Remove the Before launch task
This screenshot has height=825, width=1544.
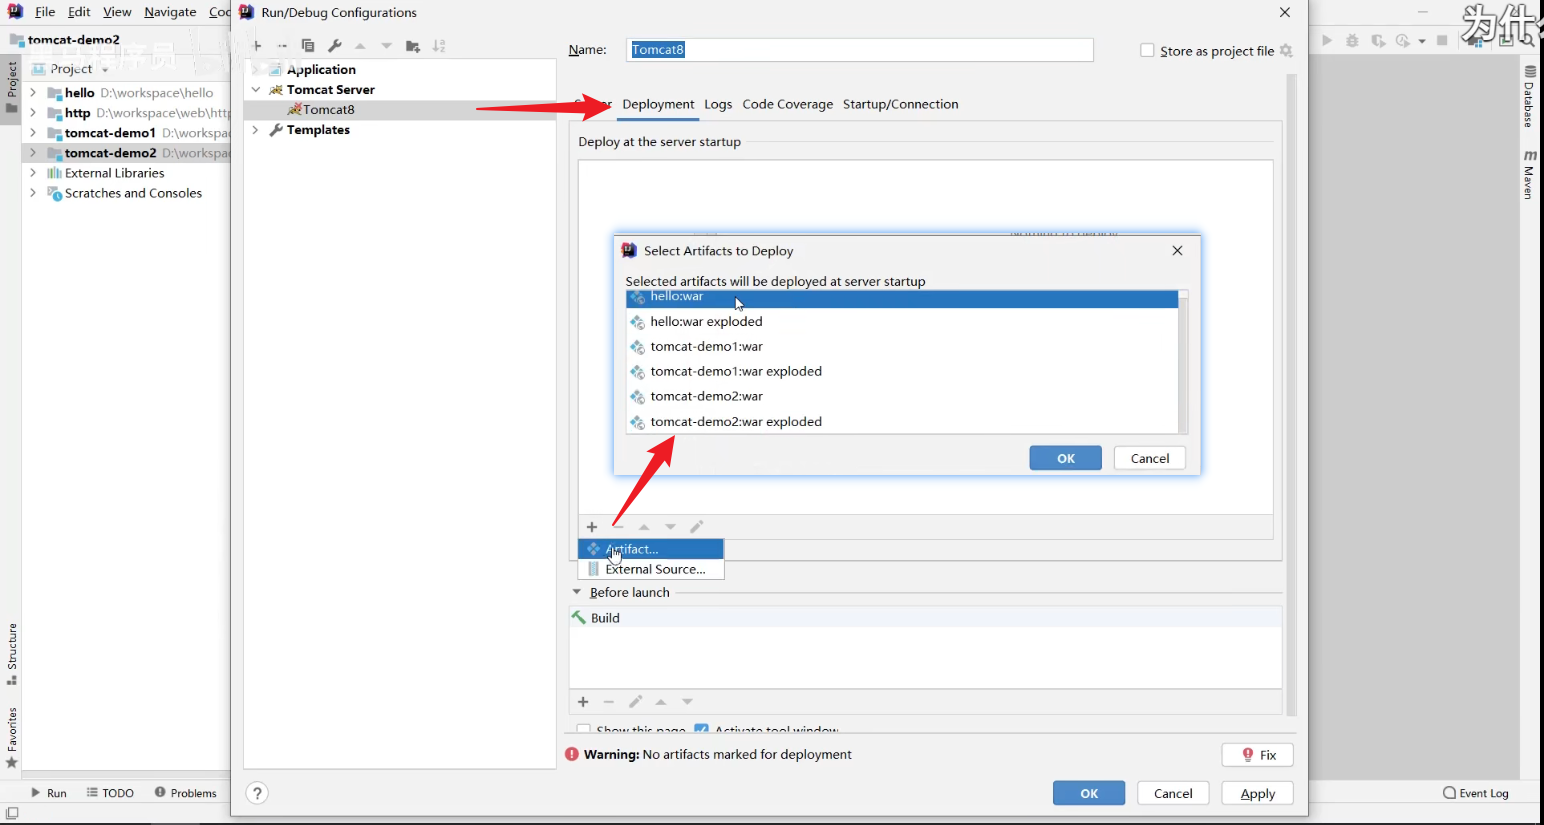(x=609, y=702)
